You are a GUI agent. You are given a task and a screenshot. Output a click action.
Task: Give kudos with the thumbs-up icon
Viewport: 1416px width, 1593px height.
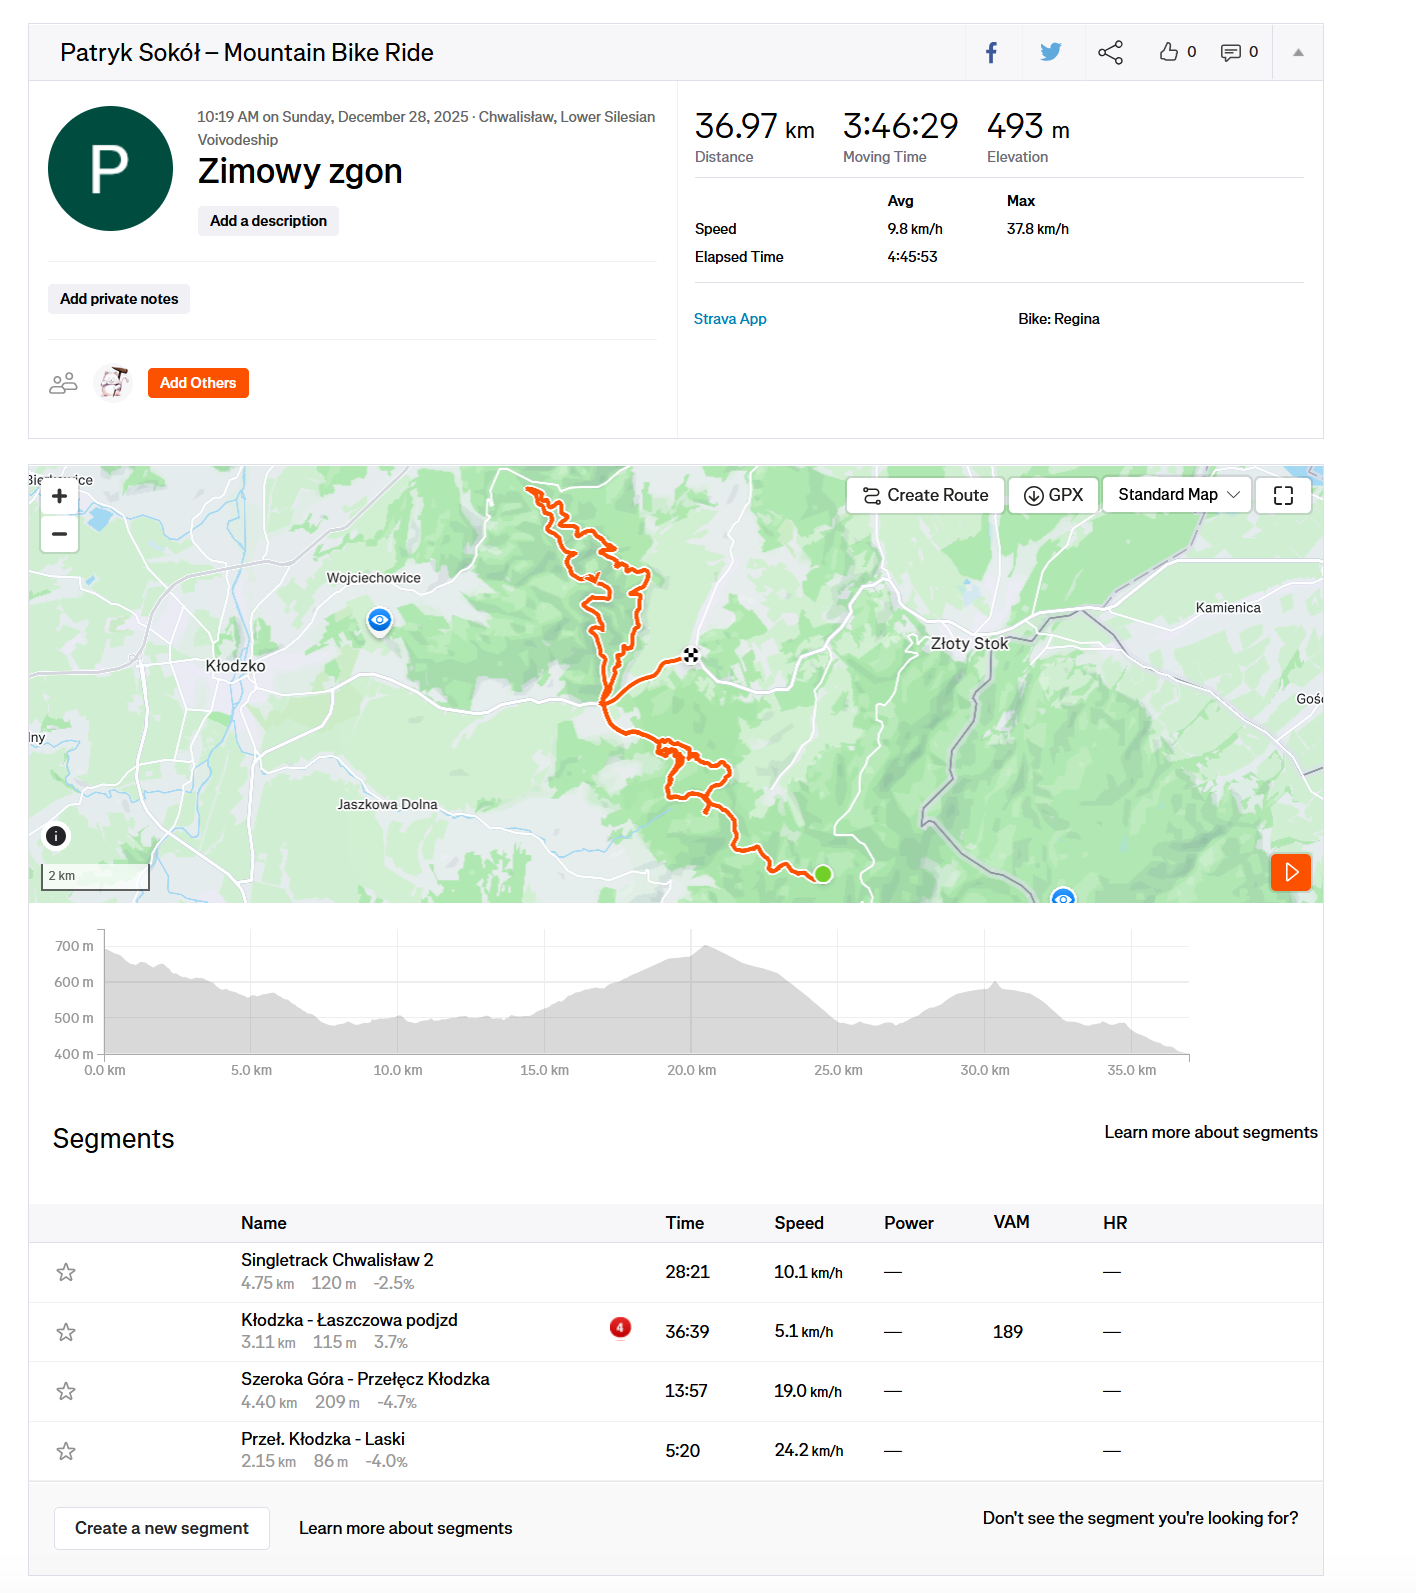point(1168,52)
